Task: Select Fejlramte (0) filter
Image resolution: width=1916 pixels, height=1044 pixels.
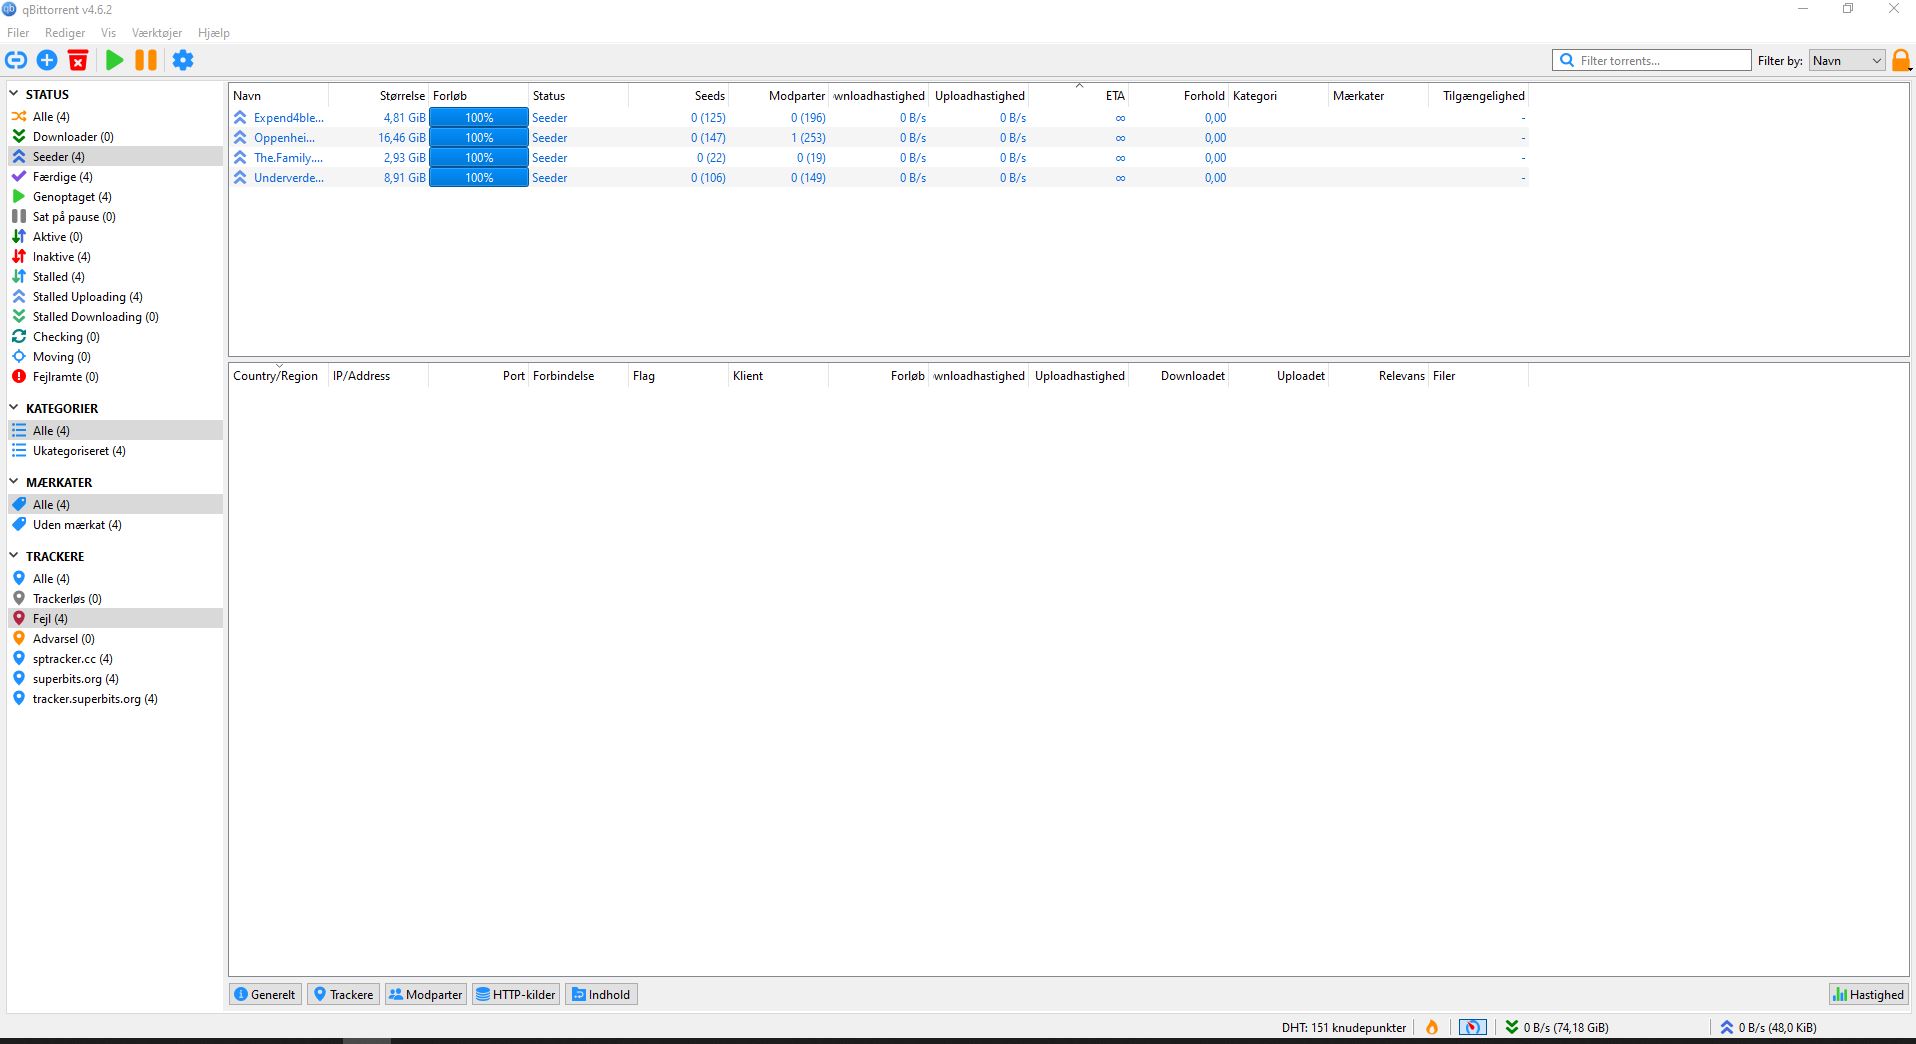Action: coord(115,377)
